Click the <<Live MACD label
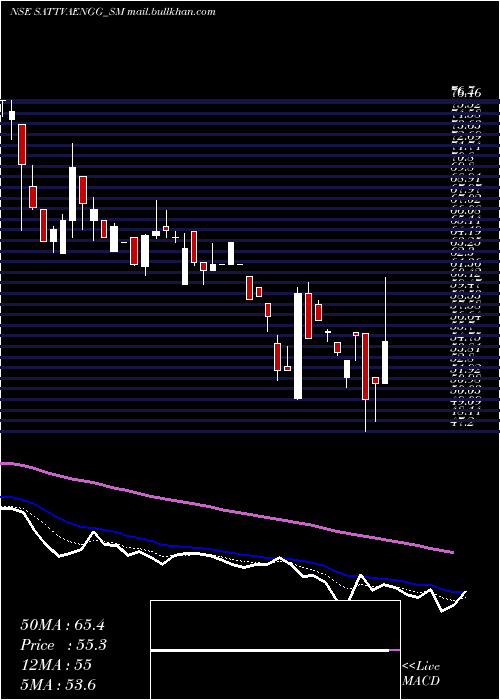 [x=421, y=673]
